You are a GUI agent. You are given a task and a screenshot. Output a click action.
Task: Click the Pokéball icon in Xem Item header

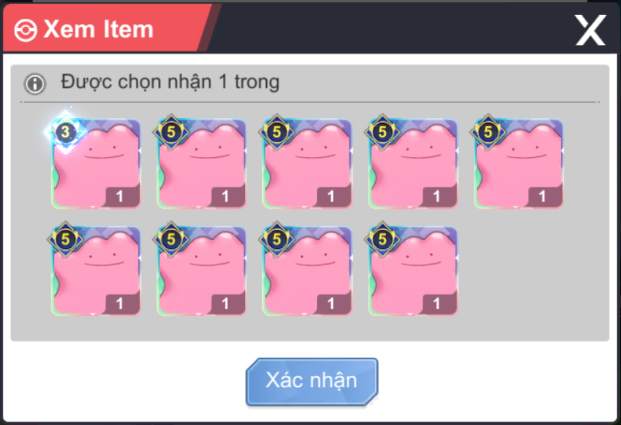pos(26,30)
